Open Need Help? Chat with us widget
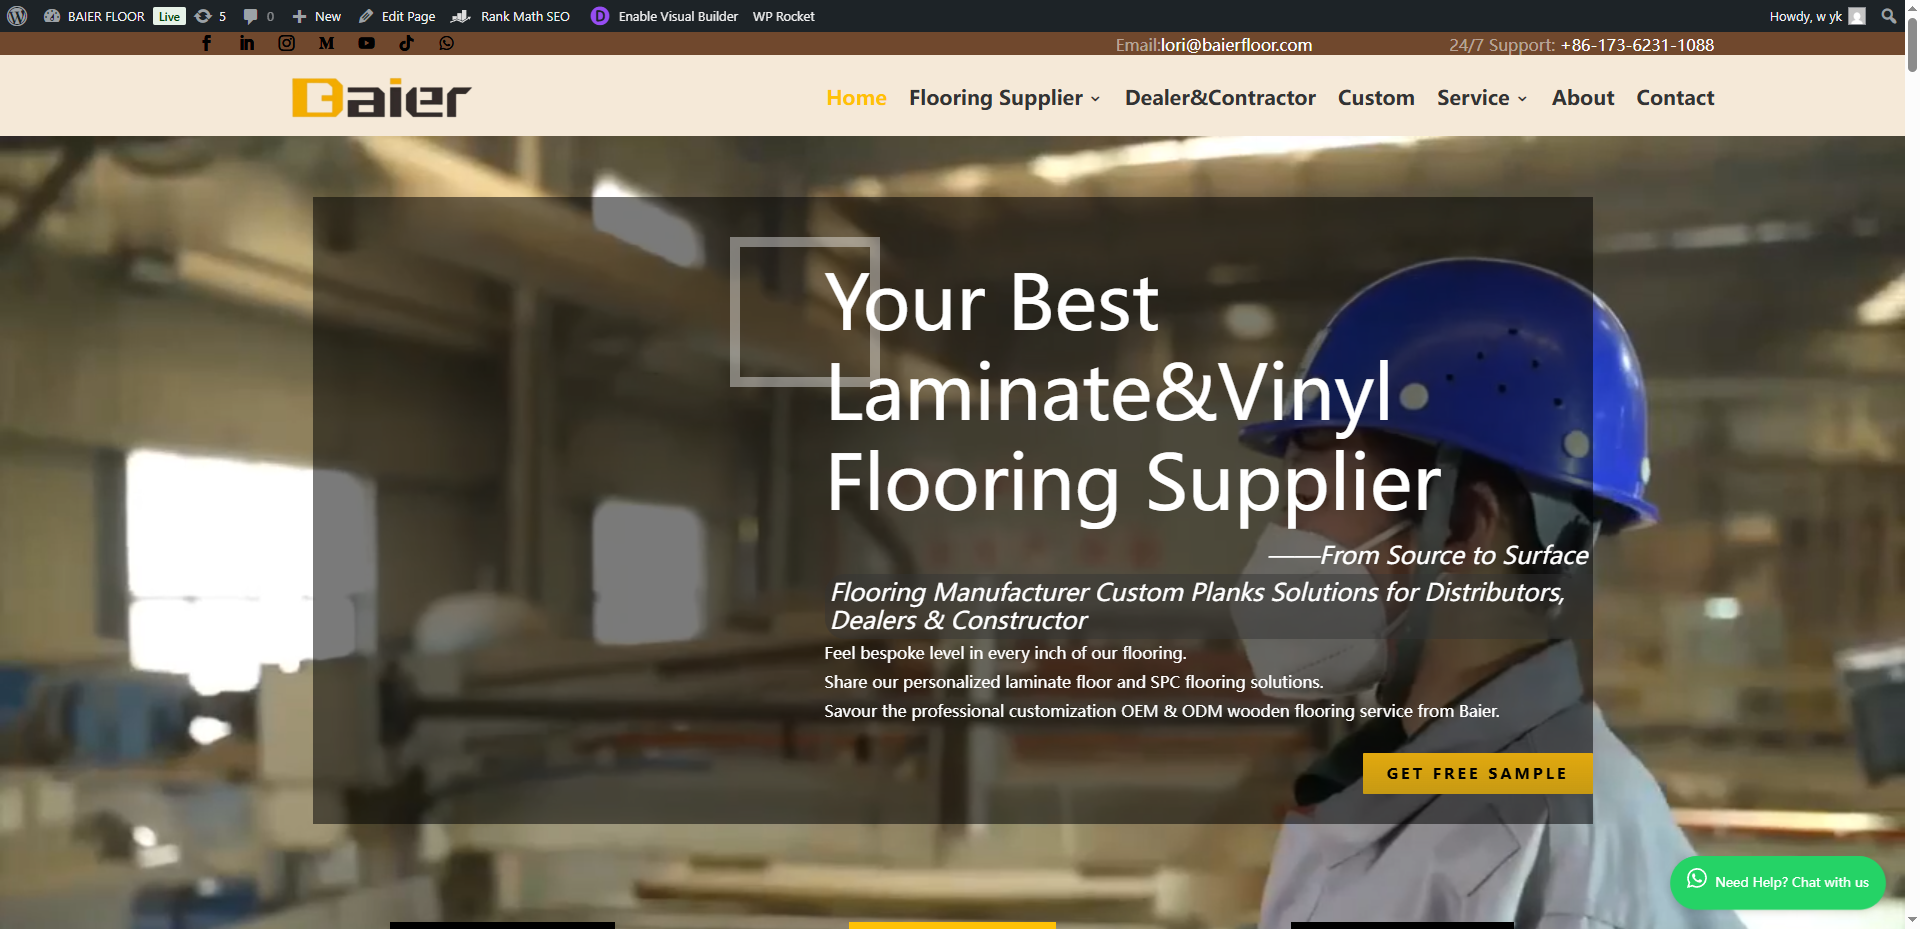Image resolution: width=1920 pixels, height=929 pixels. [1777, 882]
